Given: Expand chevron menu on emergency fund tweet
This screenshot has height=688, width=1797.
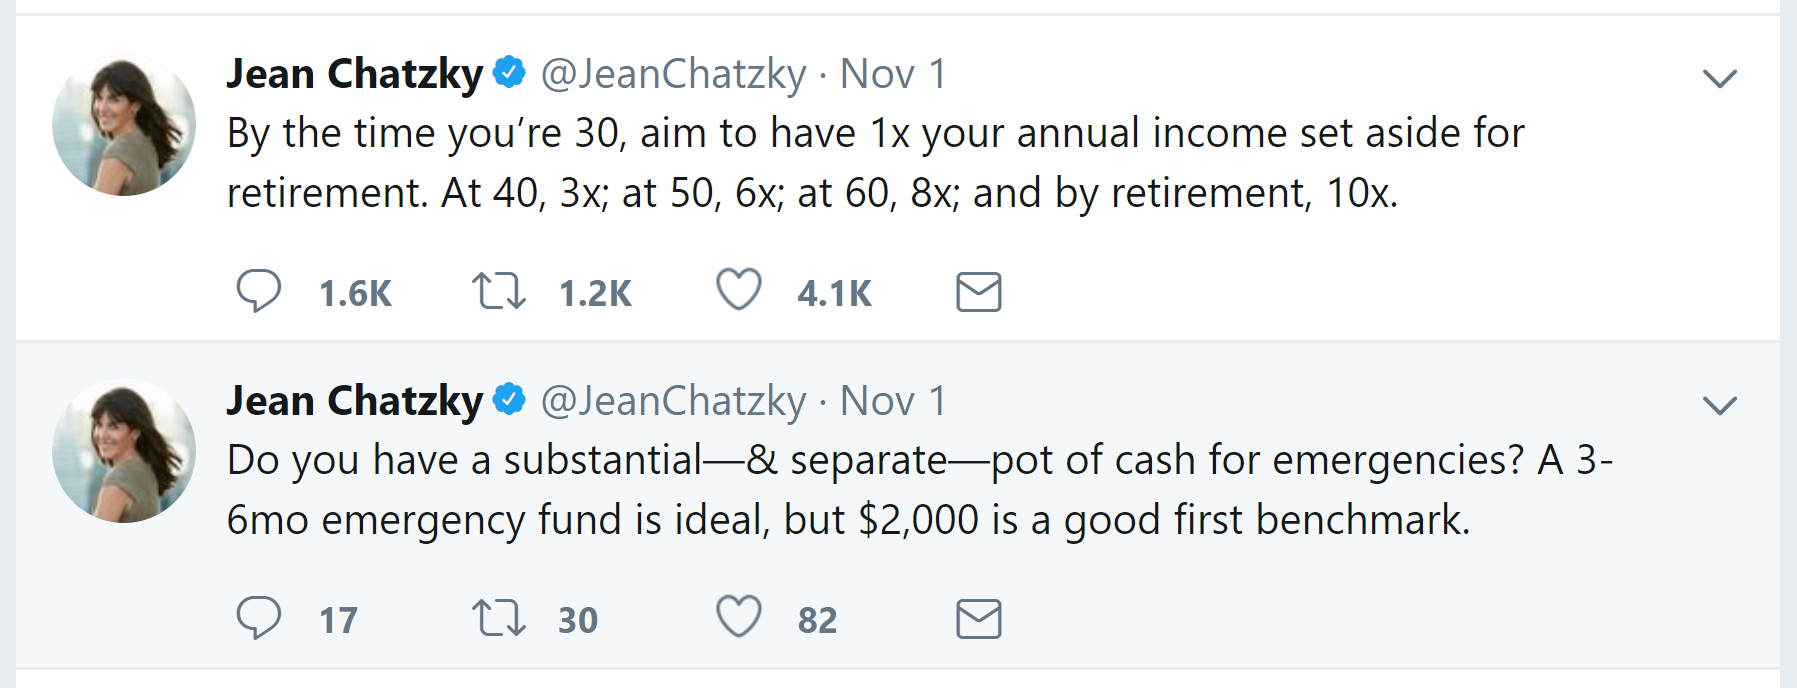Looking at the screenshot, I should [1720, 405].
